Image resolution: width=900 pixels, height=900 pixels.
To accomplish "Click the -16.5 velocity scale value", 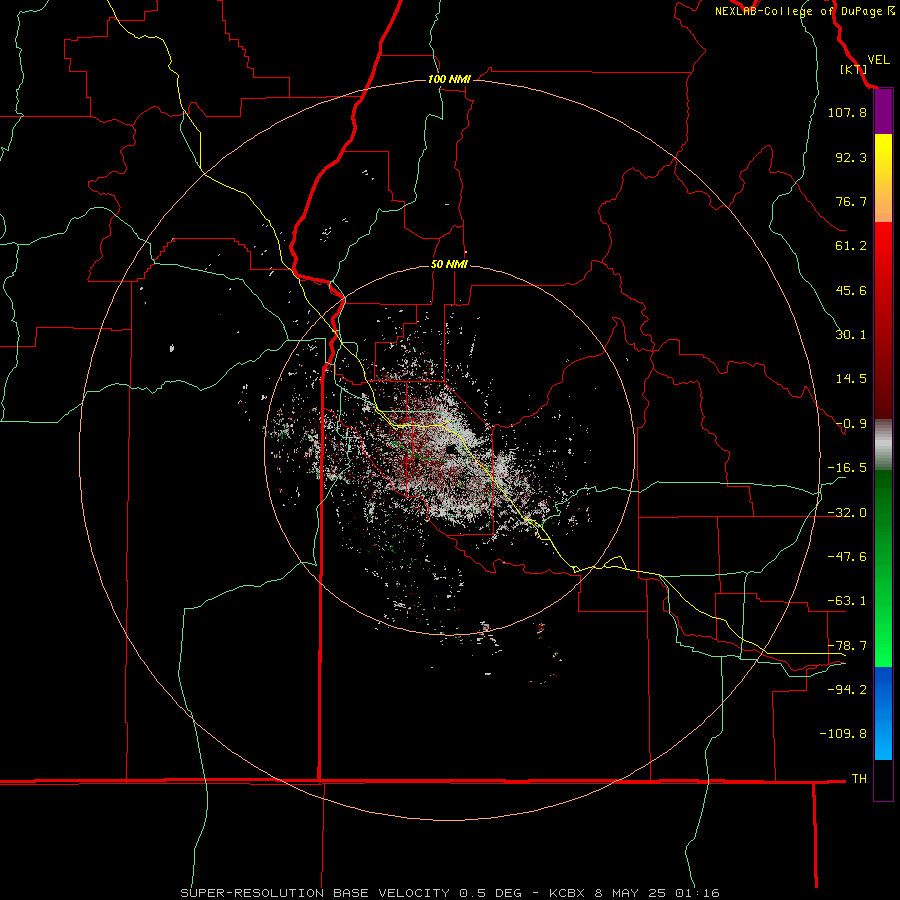I will pyautogui.click(x=847, y=468).
